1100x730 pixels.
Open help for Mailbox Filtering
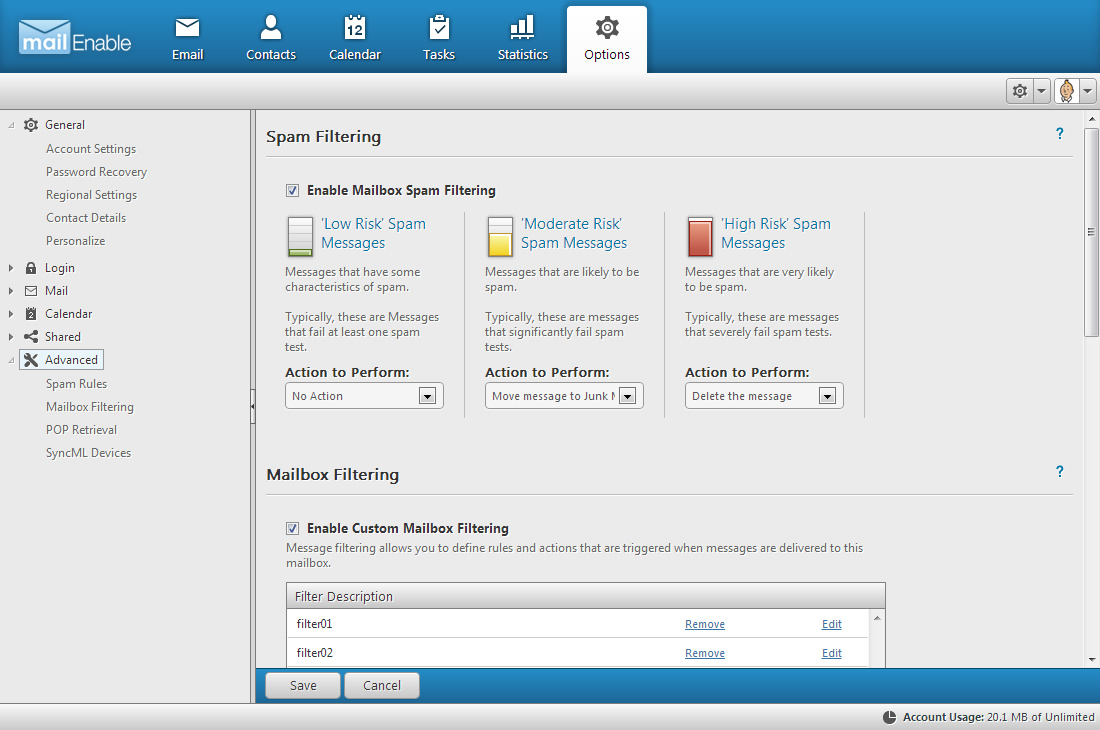click(1059, 471)
